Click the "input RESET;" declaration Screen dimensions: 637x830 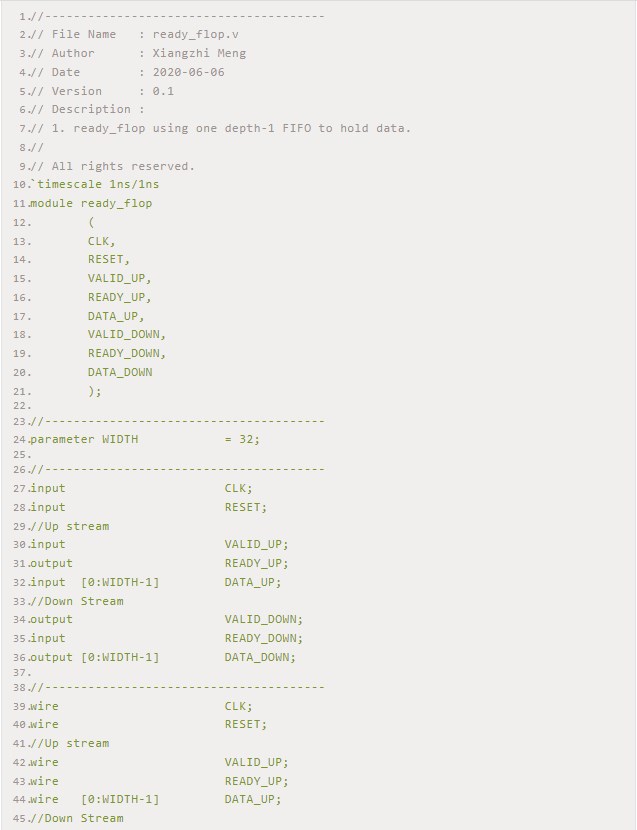tap(148, 507)
